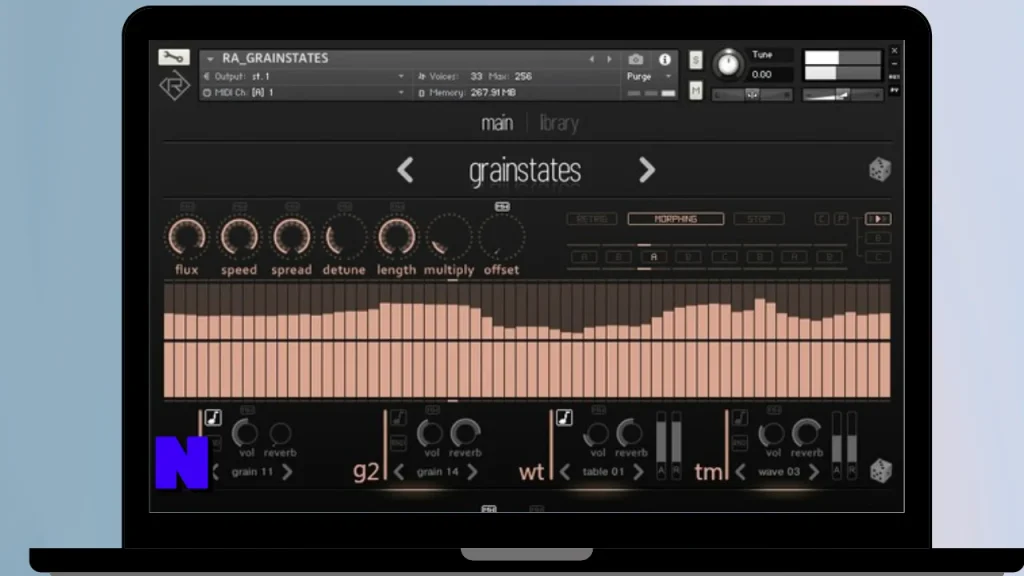Toggle the link switch above offset knob
The height and width of the screenshot is (576, 1024).
click(x=502, y=206)
